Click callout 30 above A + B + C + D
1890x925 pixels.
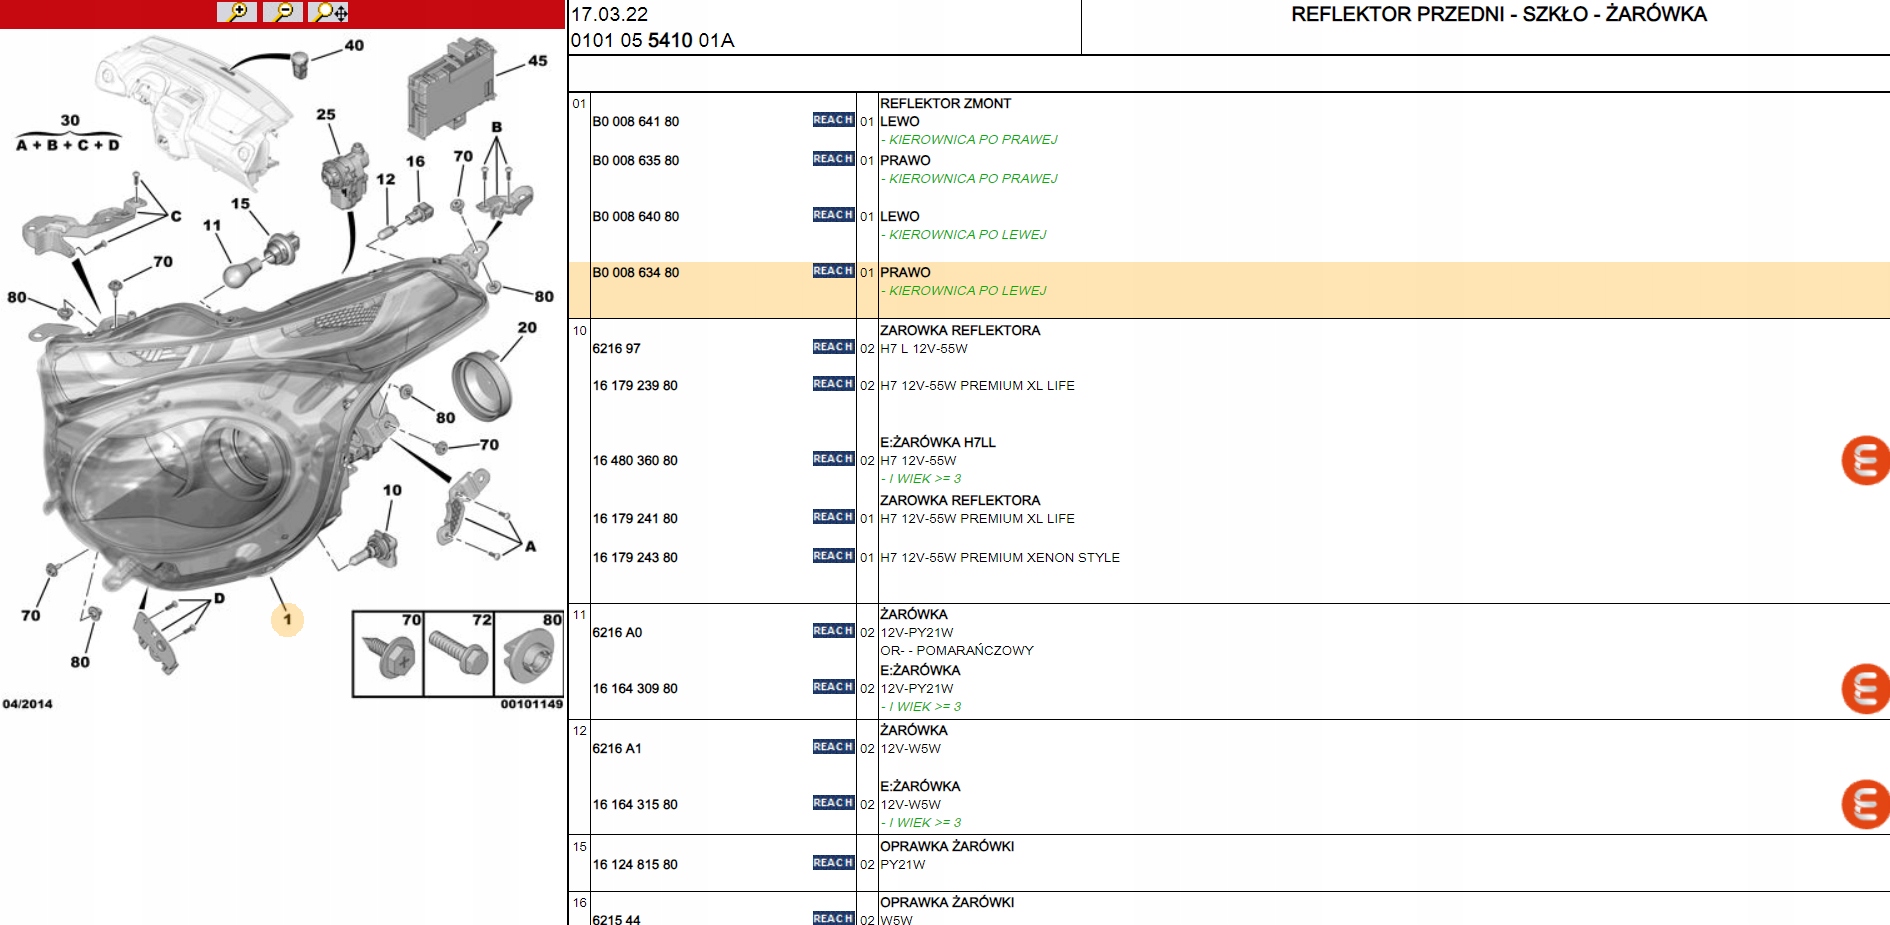[x=70, y=120]
